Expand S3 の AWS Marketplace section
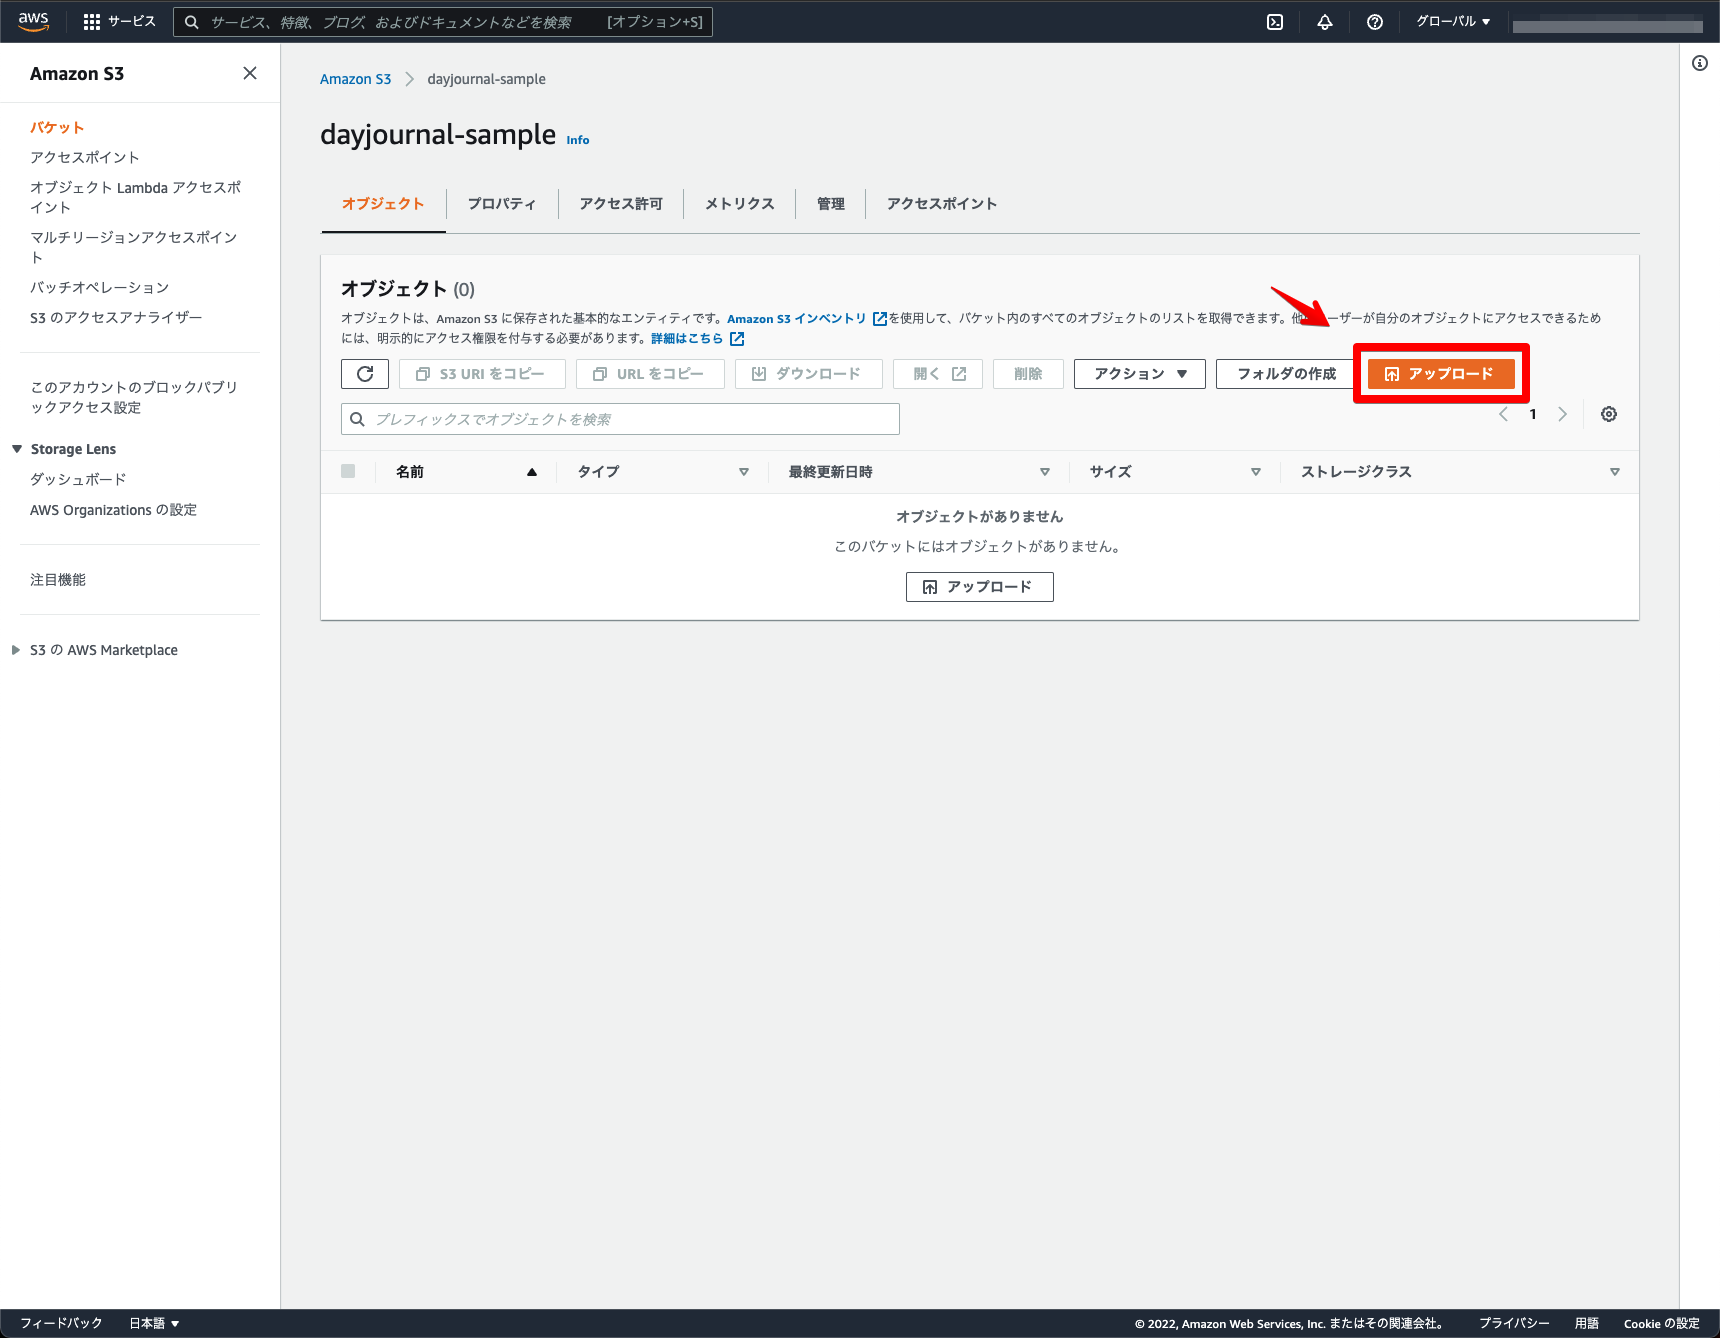Viewport: 1720px width, 1338px height. tap(16, 650)
